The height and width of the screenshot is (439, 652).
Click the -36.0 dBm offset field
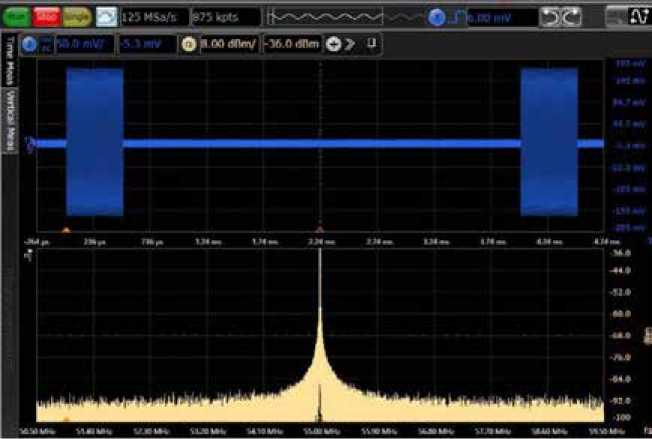pos(292,45)
